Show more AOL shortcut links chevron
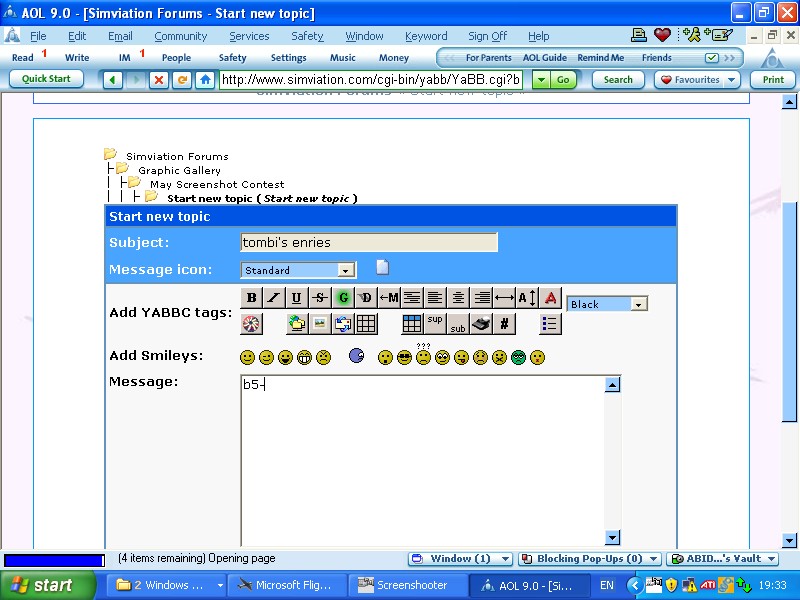The image size is (800, 600). pos(730,58)
